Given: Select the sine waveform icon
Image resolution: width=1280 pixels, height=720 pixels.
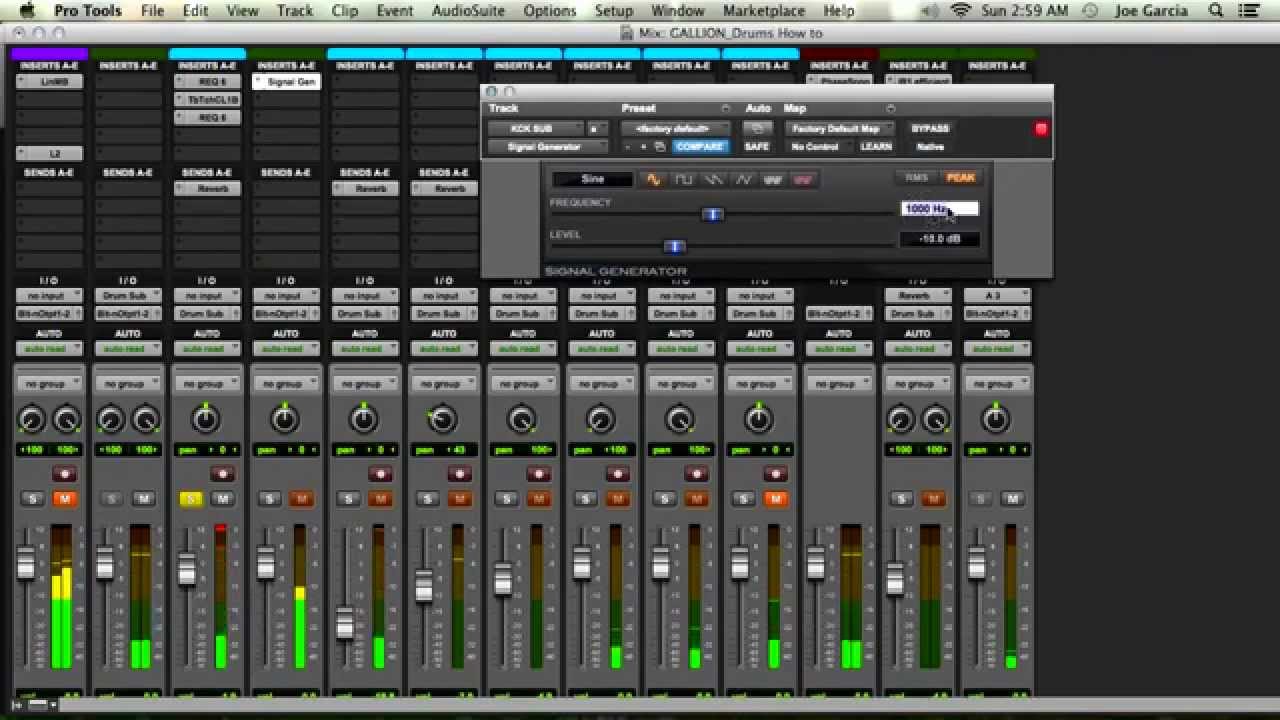Looking at the screenshot, I should click(x=653, y=180).
